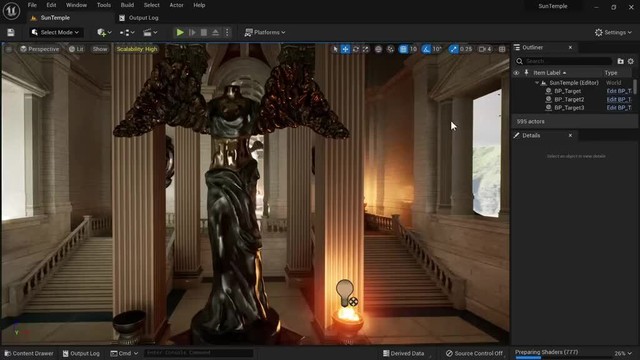Open the Output Log in the status bar
Screen dimensions: 640x360
(81, 353)
